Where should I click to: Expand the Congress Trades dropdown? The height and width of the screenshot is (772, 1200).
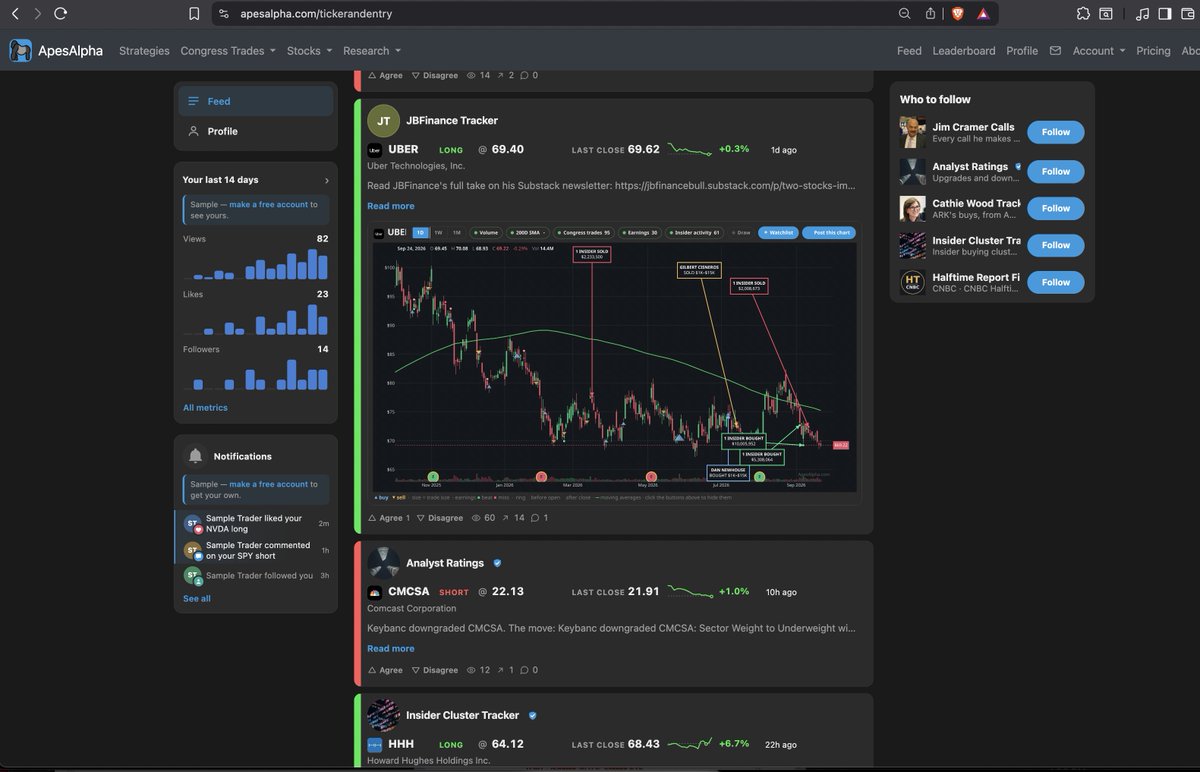click(228, 51)
